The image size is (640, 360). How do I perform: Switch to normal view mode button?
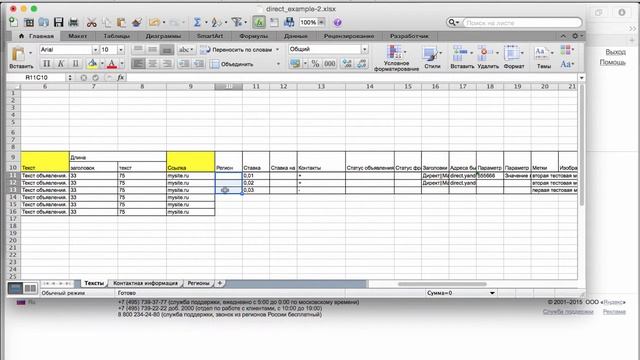tap(16, 289)
